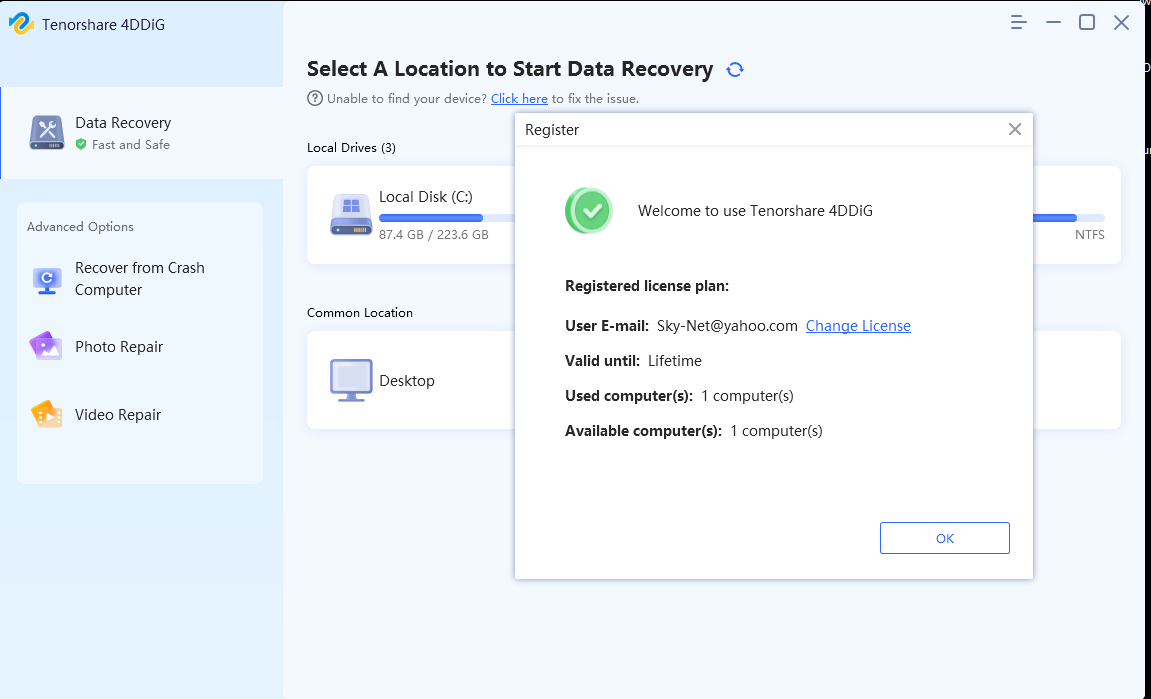The height and width of the screenshot is (699, 1151).
Task: Minimize the 4DDiG window
Action: [1053, 23]
